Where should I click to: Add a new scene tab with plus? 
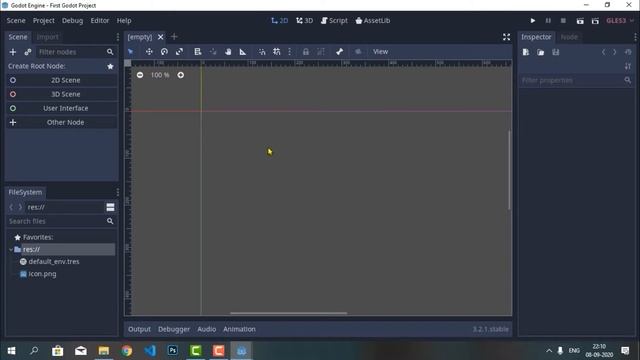point(174,37)
